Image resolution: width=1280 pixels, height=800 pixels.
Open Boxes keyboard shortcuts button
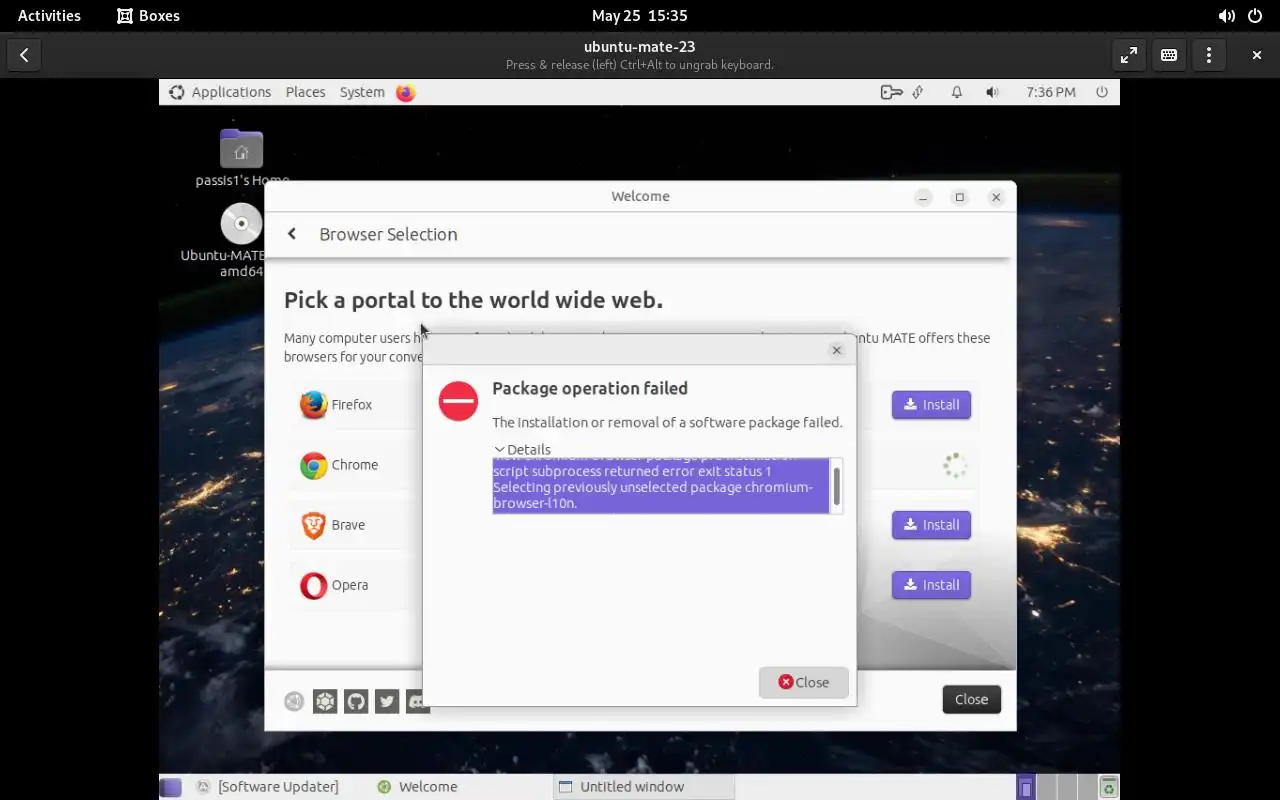[1169, 55]
